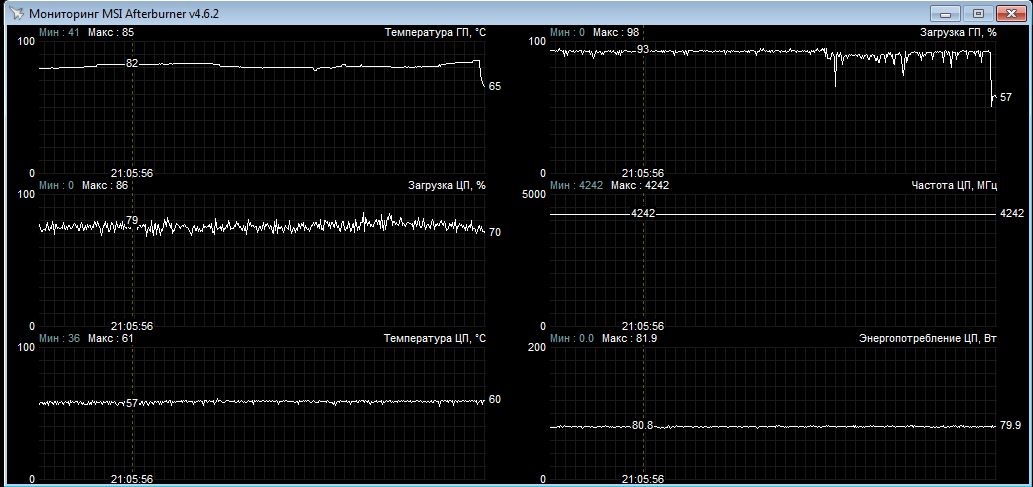Click current value 70 on CPU load graph
This screenshot has height=487, width=1033.
(x=495, y=232)
